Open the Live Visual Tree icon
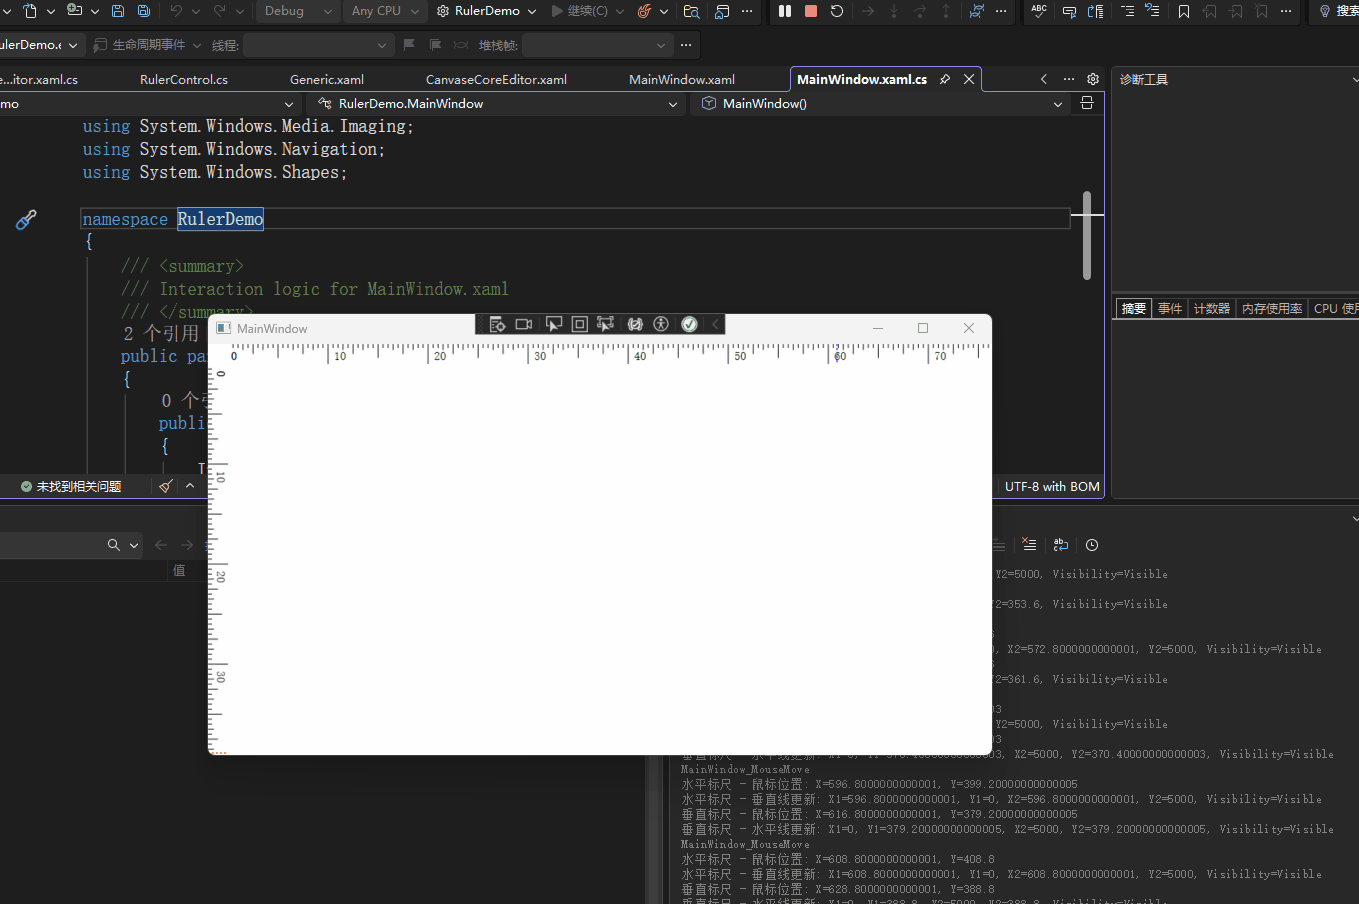Screen dimensions: 1359x904 pos(497,324)
